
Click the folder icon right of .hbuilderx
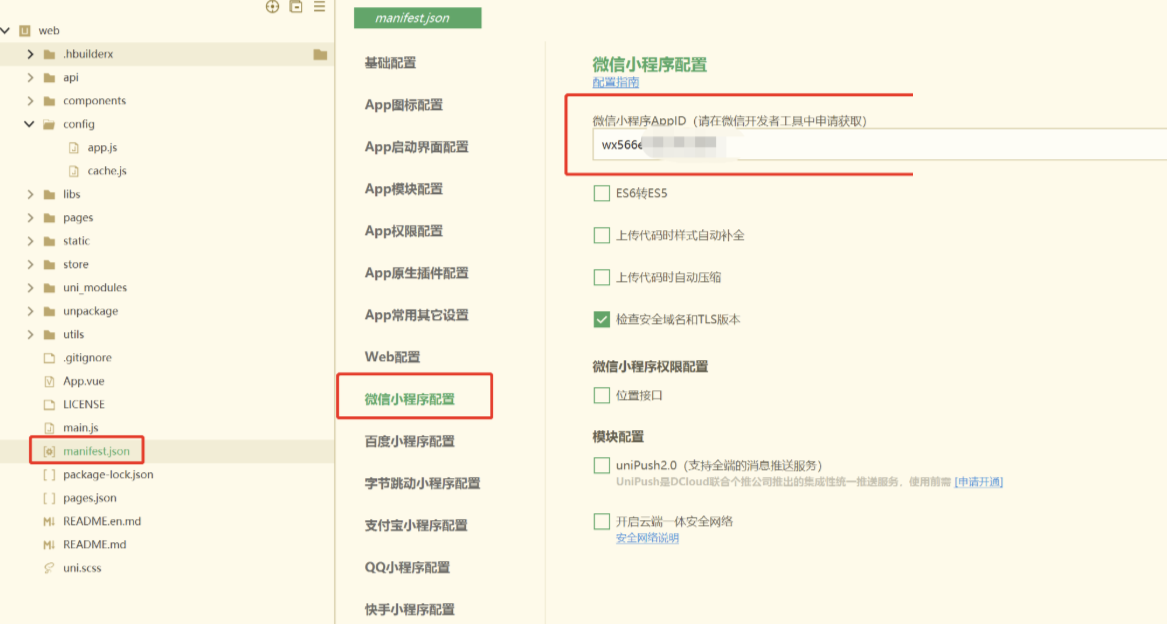coord(320,54)
